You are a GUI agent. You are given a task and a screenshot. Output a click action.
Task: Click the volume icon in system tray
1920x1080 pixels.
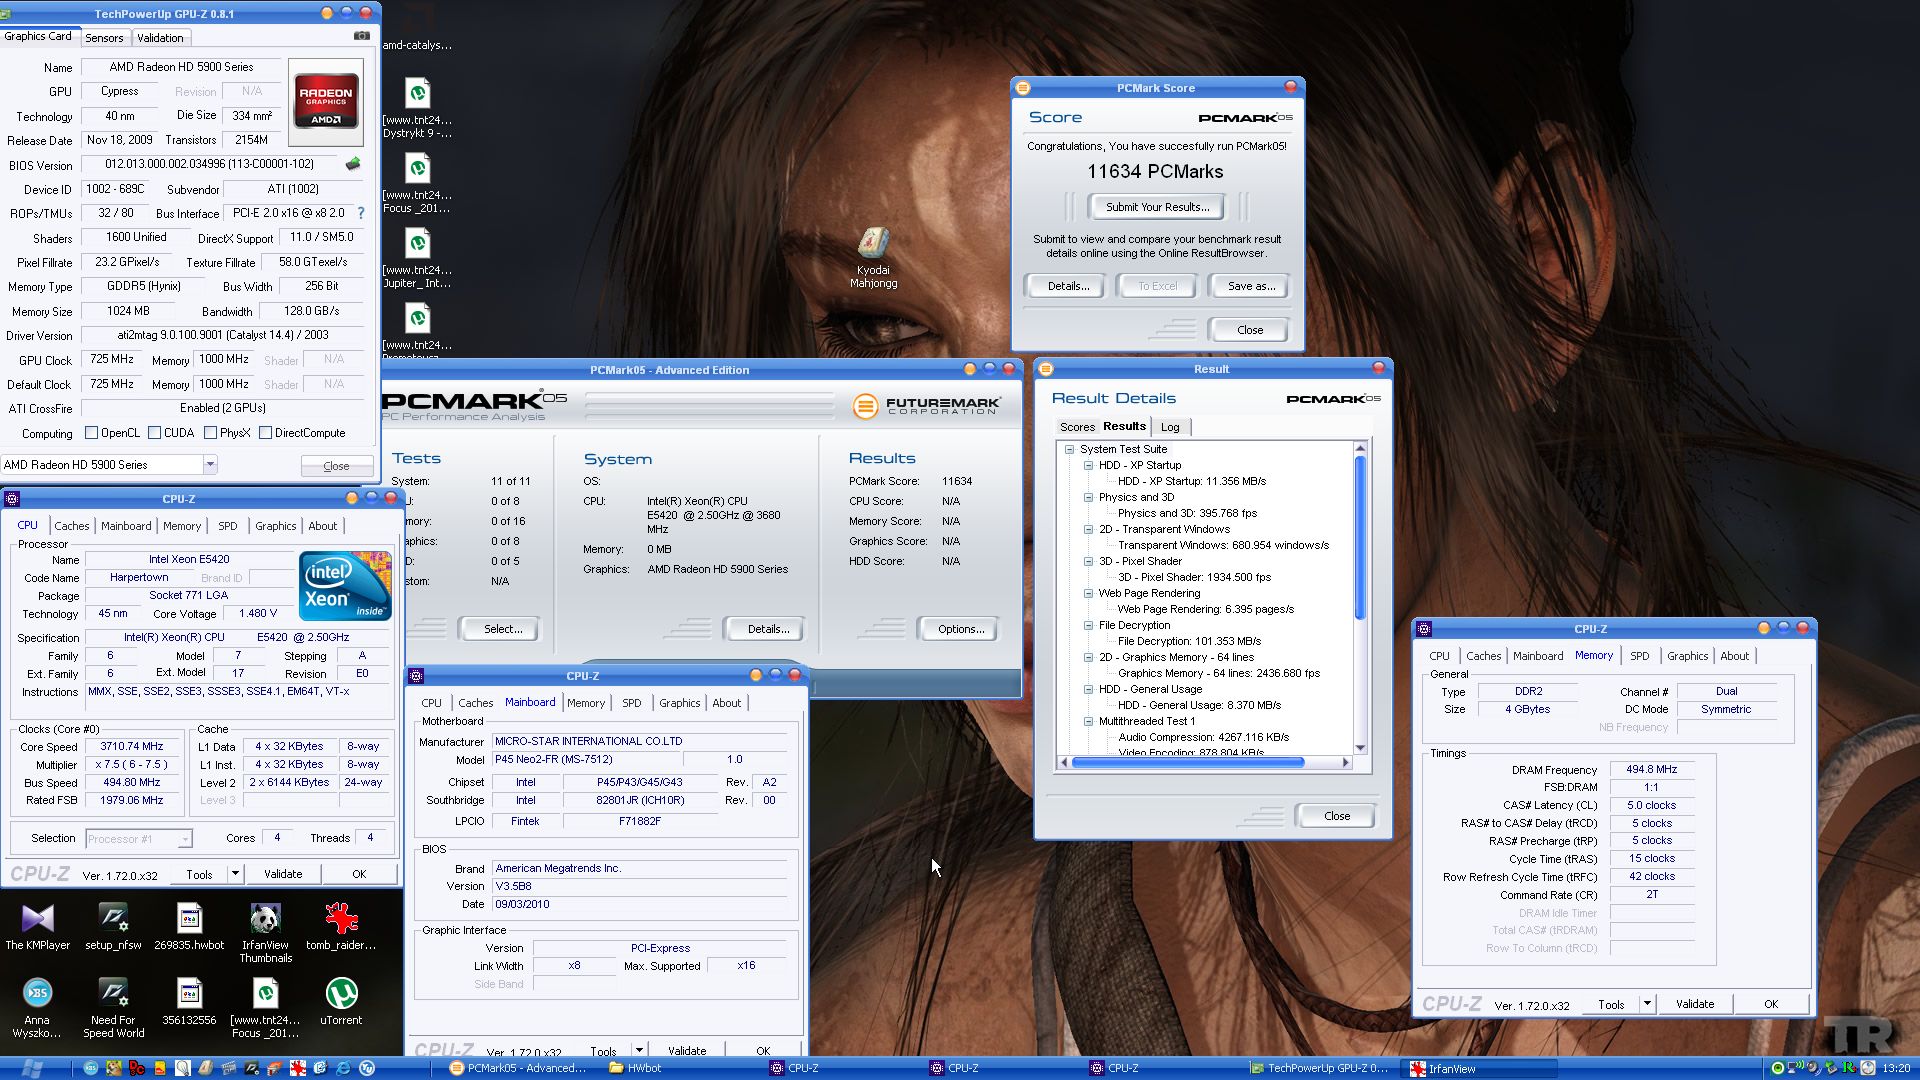click(x=1813, y=1068)
